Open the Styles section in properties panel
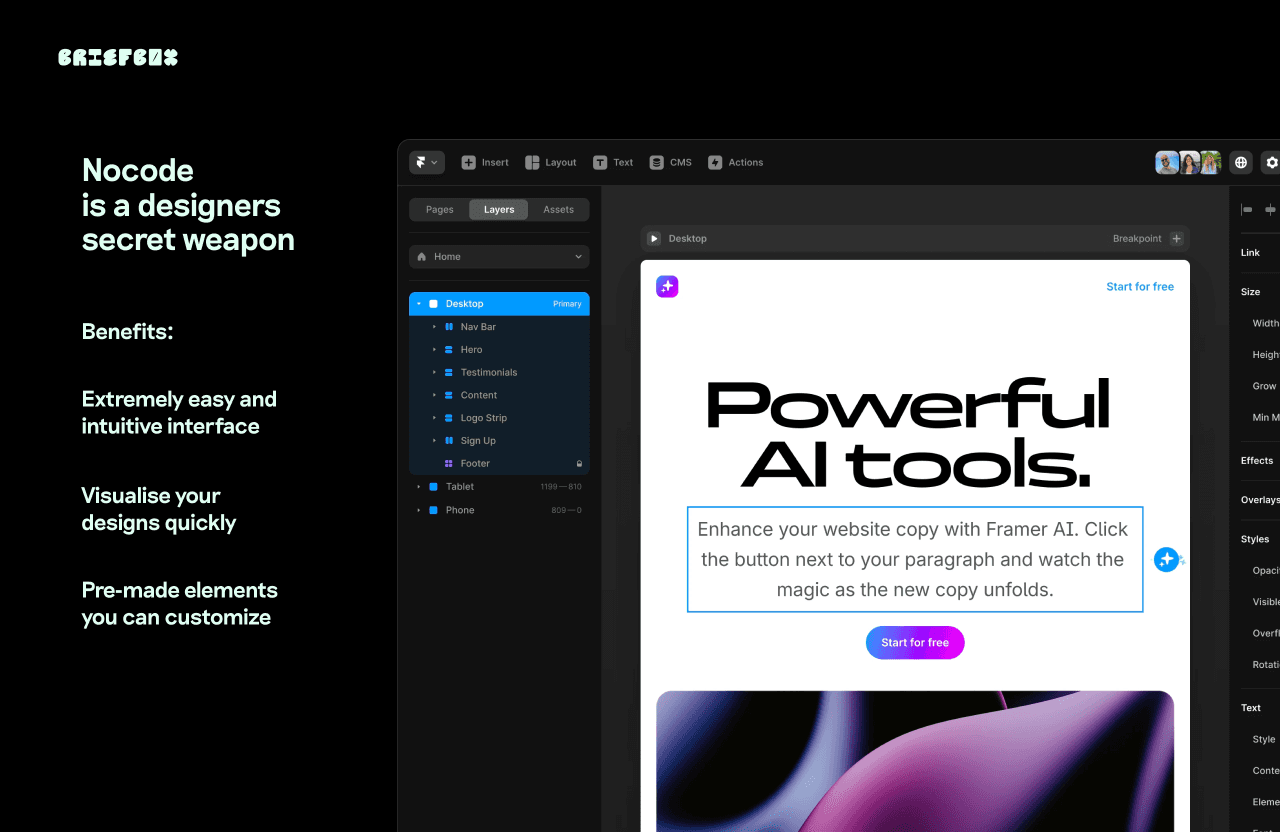Image resolution: width=1280 pixels, height=832 pixels. pyautogui.click(x=1255, y=539)
